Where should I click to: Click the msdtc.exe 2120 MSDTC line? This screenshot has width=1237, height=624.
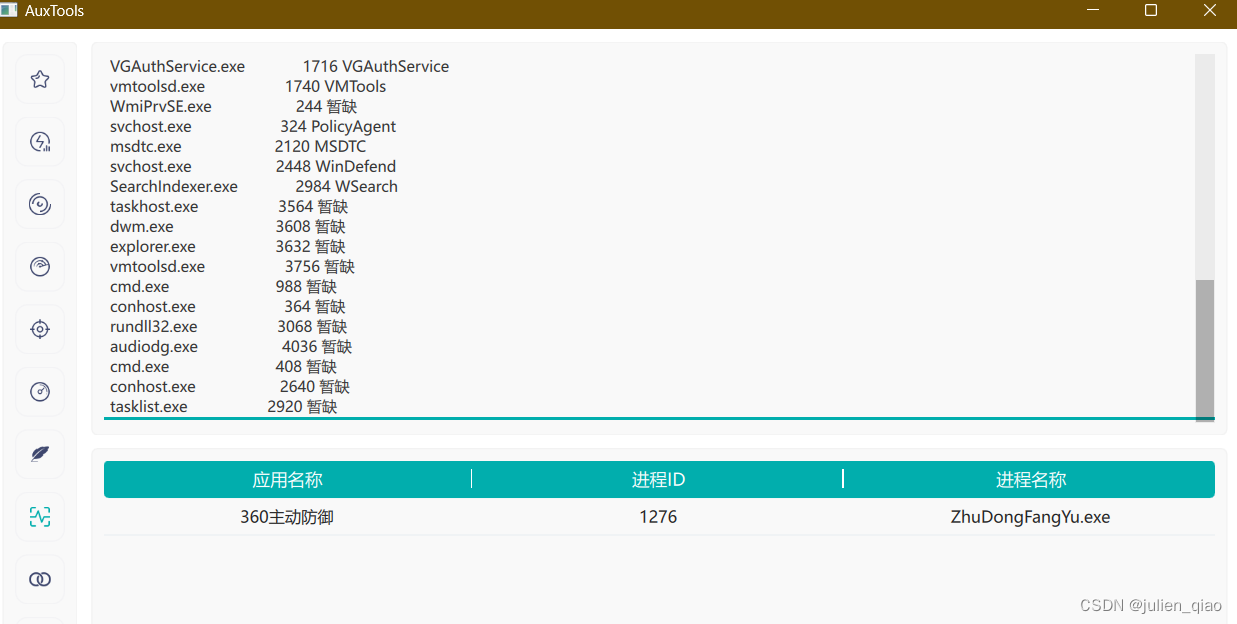(x=238, y=146)
